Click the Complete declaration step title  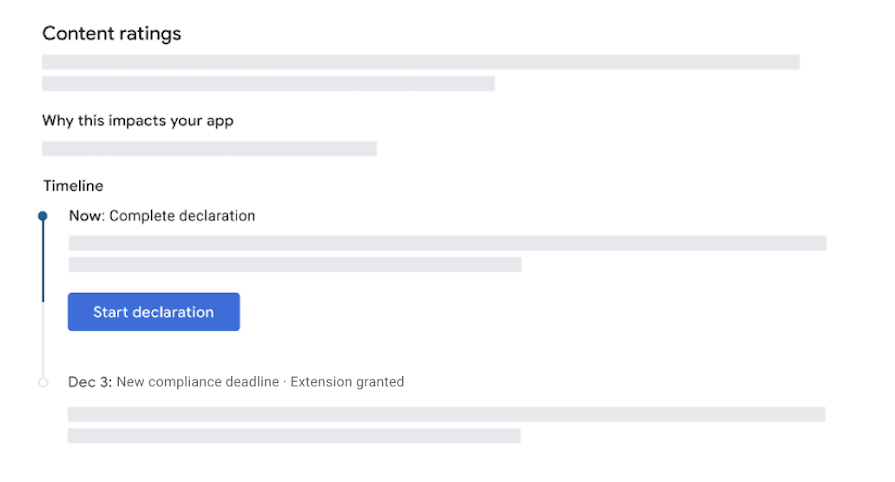182,215
